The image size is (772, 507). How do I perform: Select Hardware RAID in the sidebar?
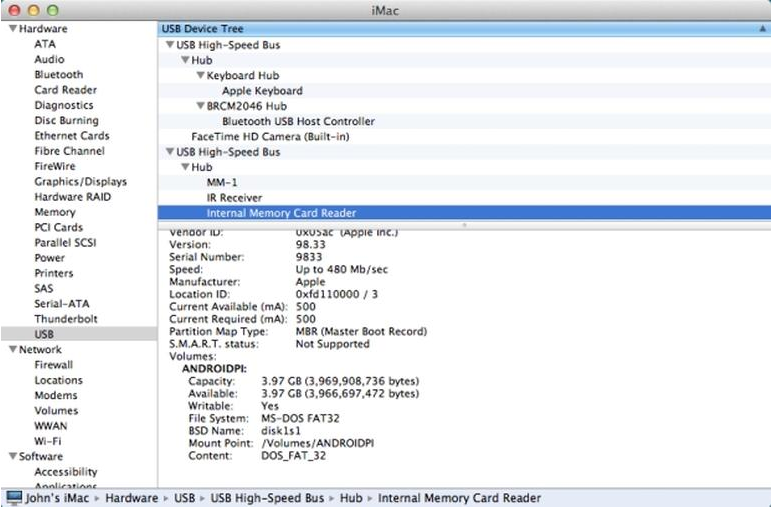tap(72, 196)
